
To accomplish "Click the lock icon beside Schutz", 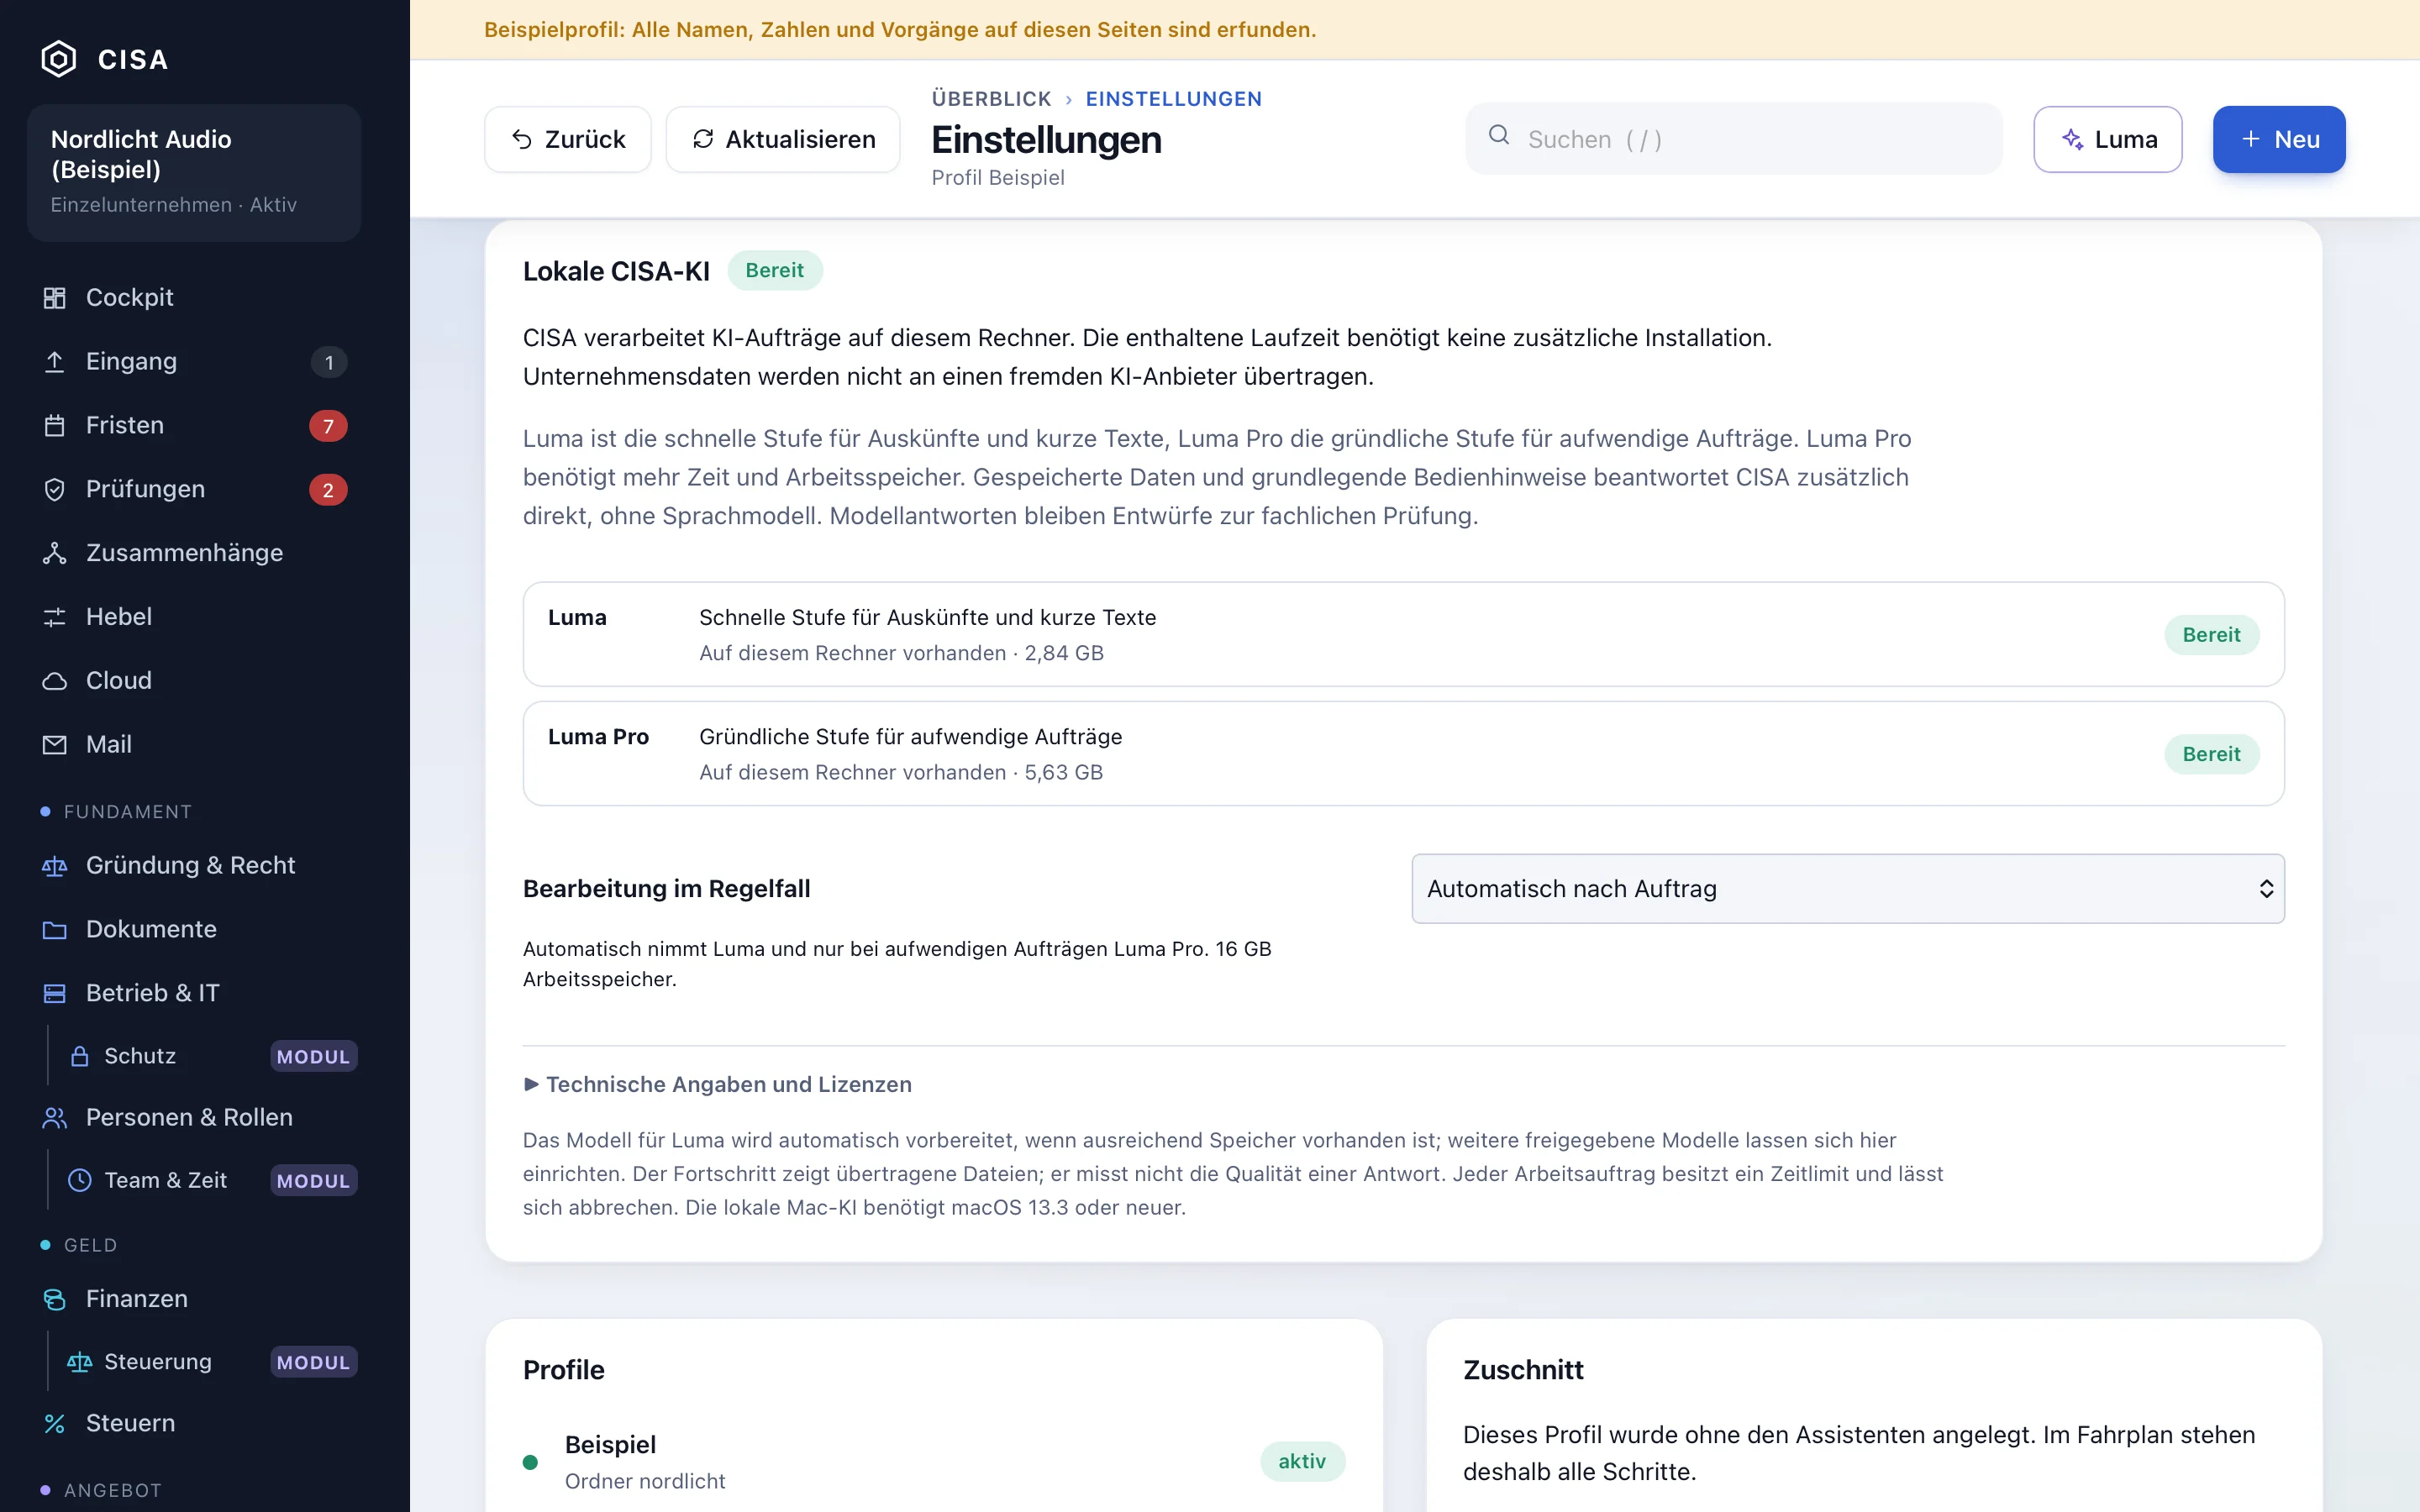I will [x=80, y=1056].
